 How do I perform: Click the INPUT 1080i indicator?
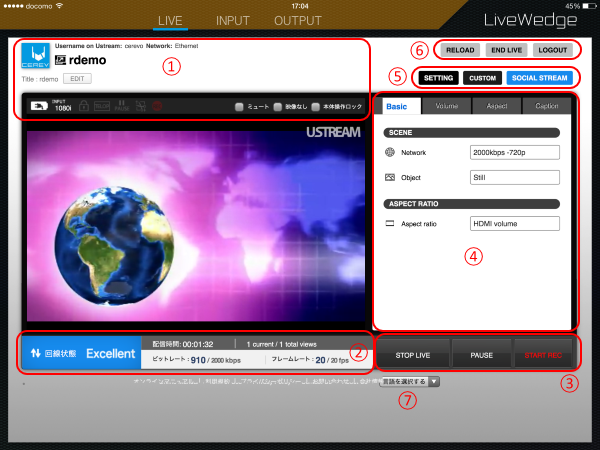click(x=62, y=106)
